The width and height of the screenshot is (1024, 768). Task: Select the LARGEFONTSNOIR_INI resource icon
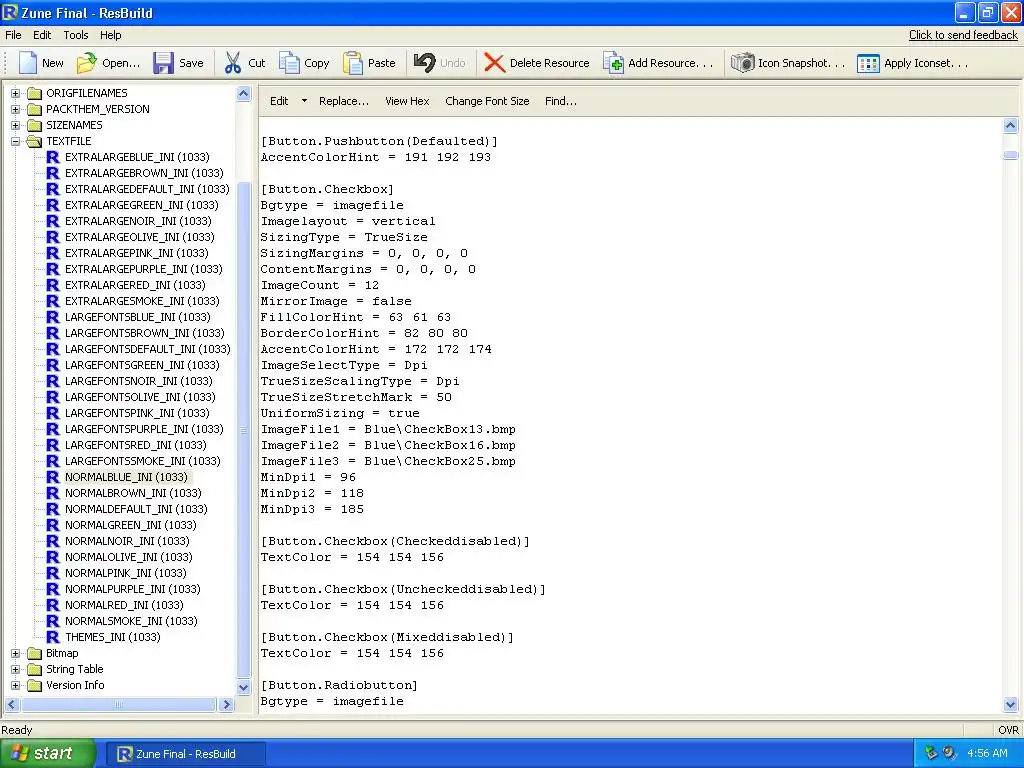pyautogui.click(x=53, y=381)
